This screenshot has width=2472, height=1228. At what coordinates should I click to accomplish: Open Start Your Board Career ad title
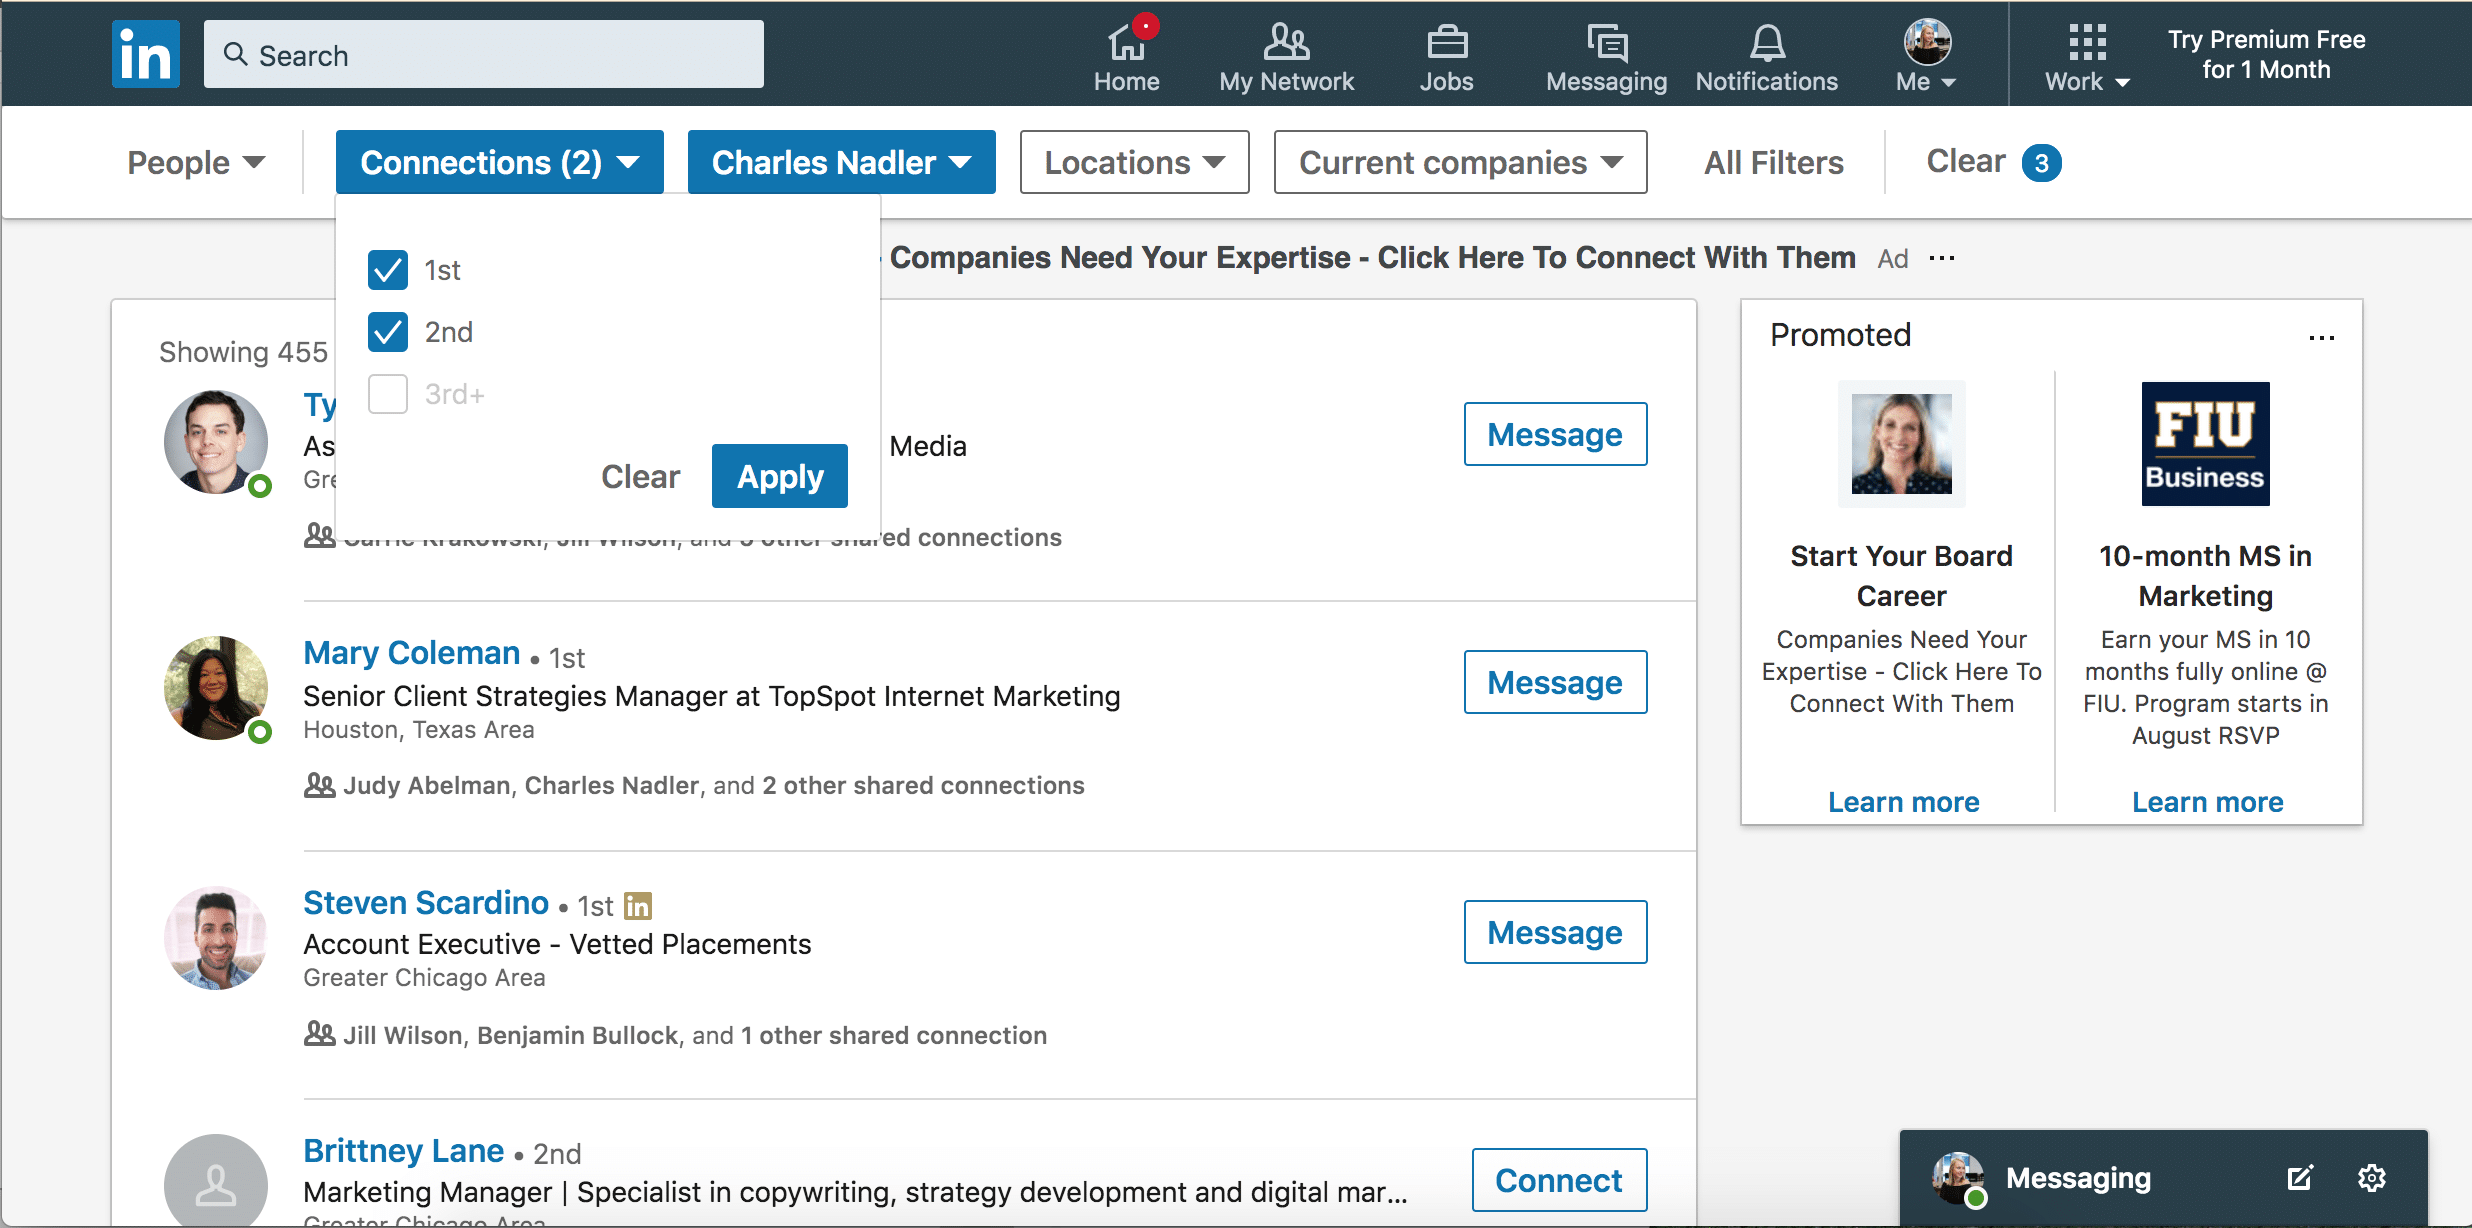tap(1902, 576)
